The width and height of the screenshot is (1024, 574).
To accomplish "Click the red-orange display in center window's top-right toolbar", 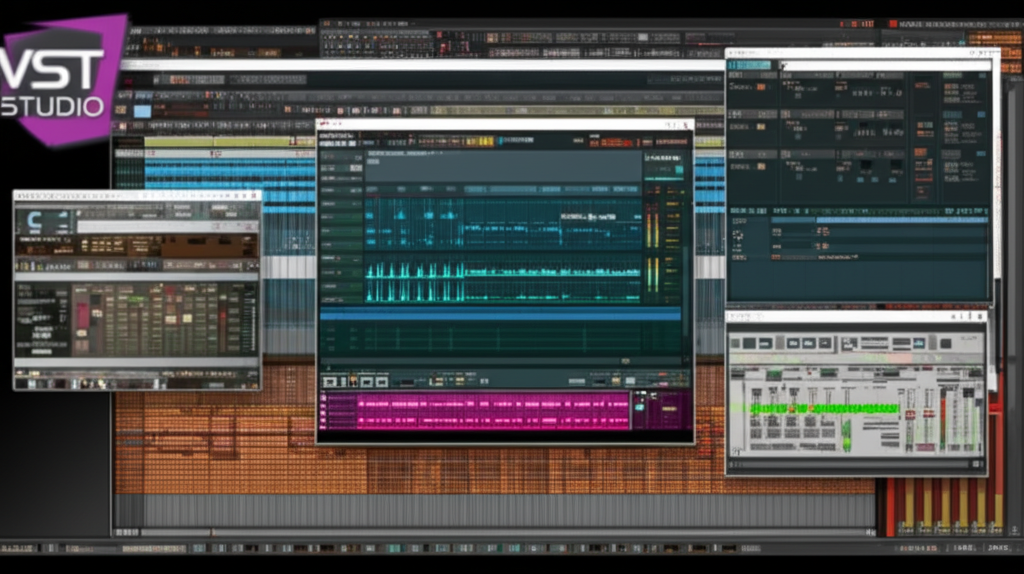I will tap(611, 142).
